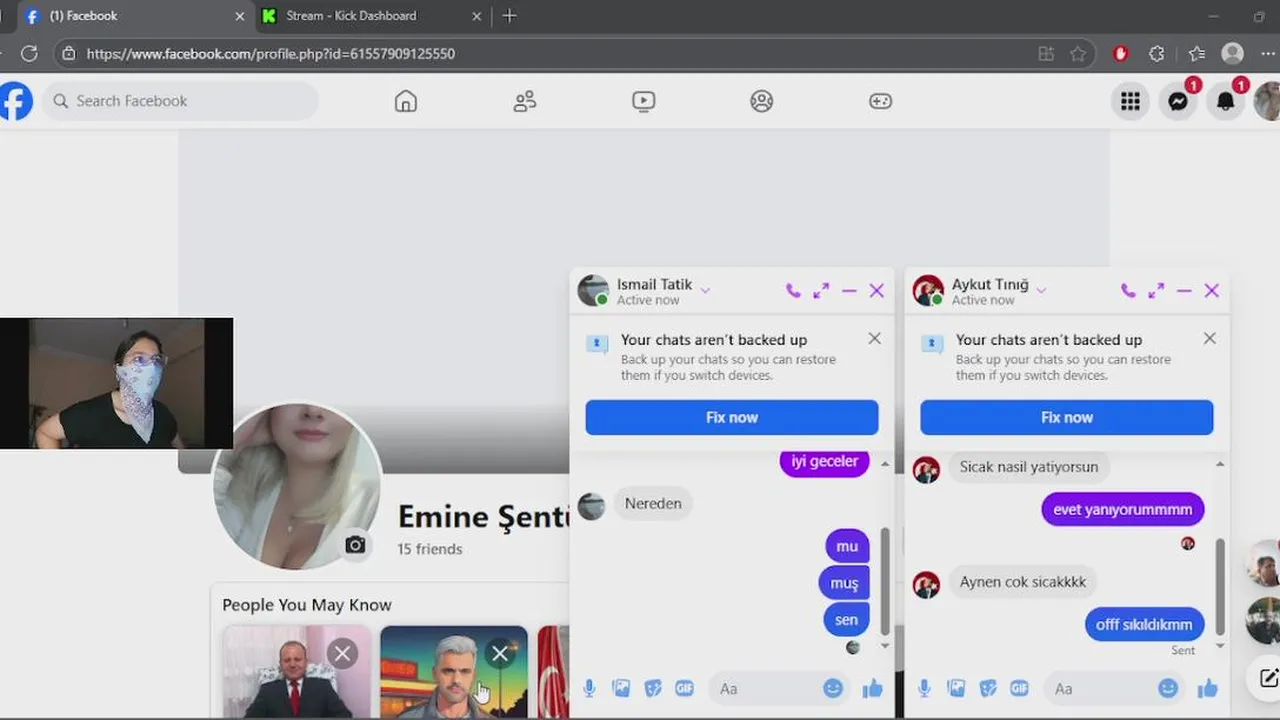
Task: Open the Messenger icon in header
Action: 1178,101
